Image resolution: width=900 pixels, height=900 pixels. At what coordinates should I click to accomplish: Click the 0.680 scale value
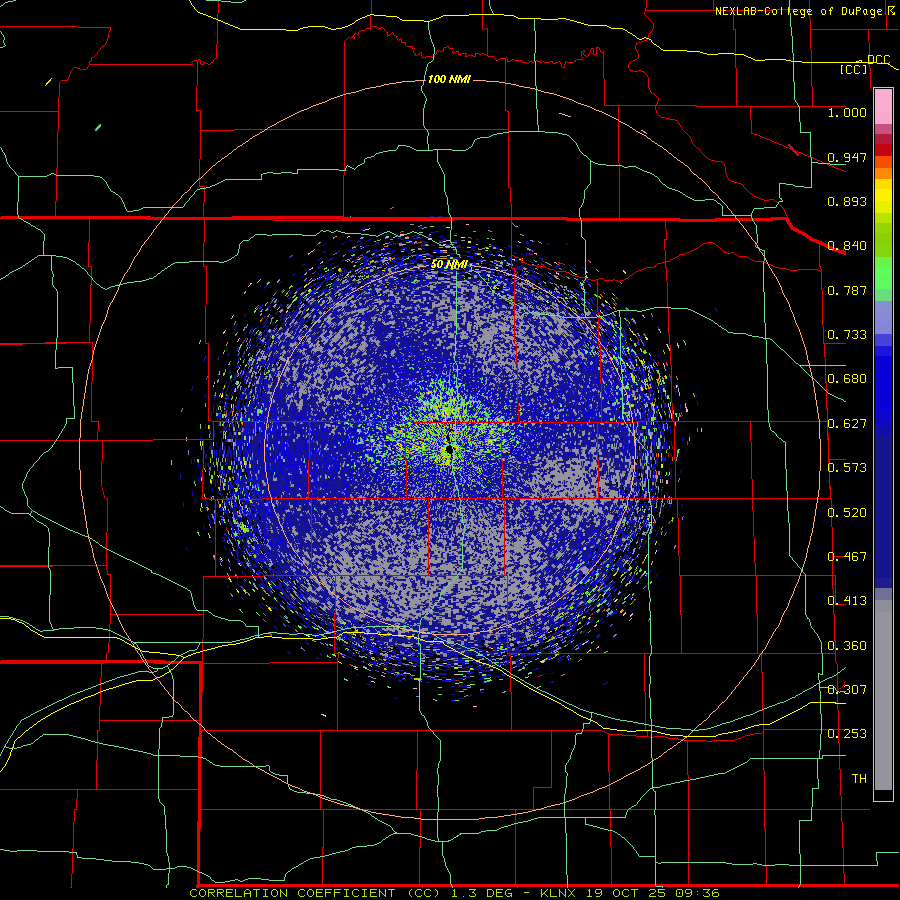(847, 378)
